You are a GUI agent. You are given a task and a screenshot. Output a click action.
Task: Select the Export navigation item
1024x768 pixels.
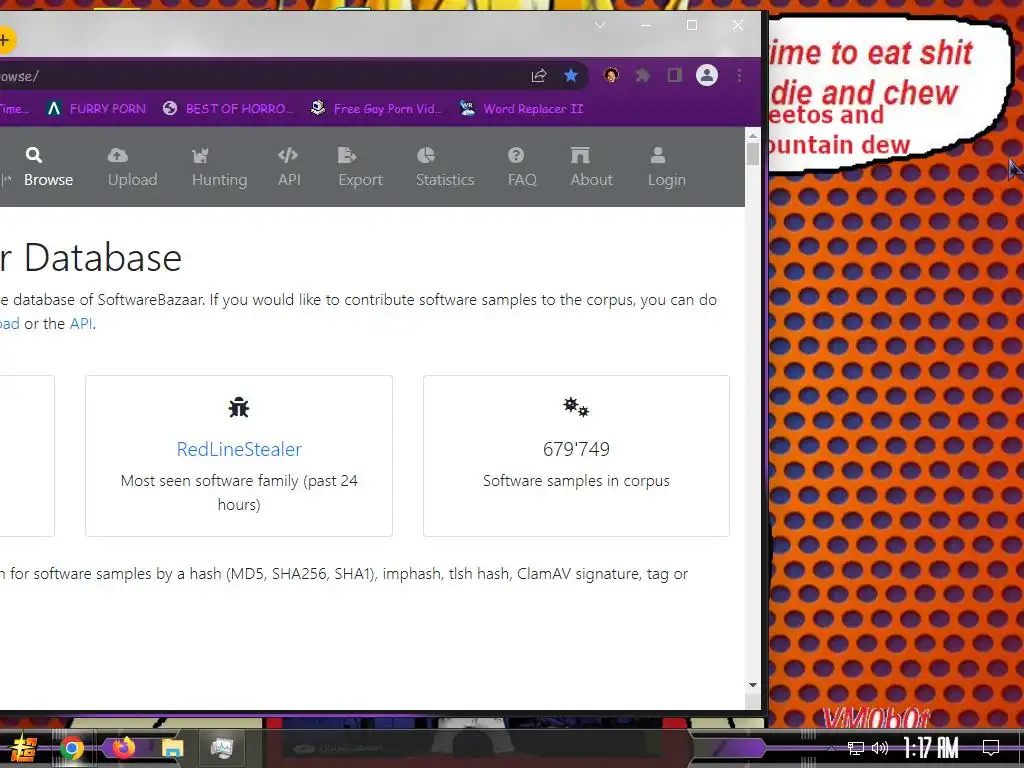point(360,167)
